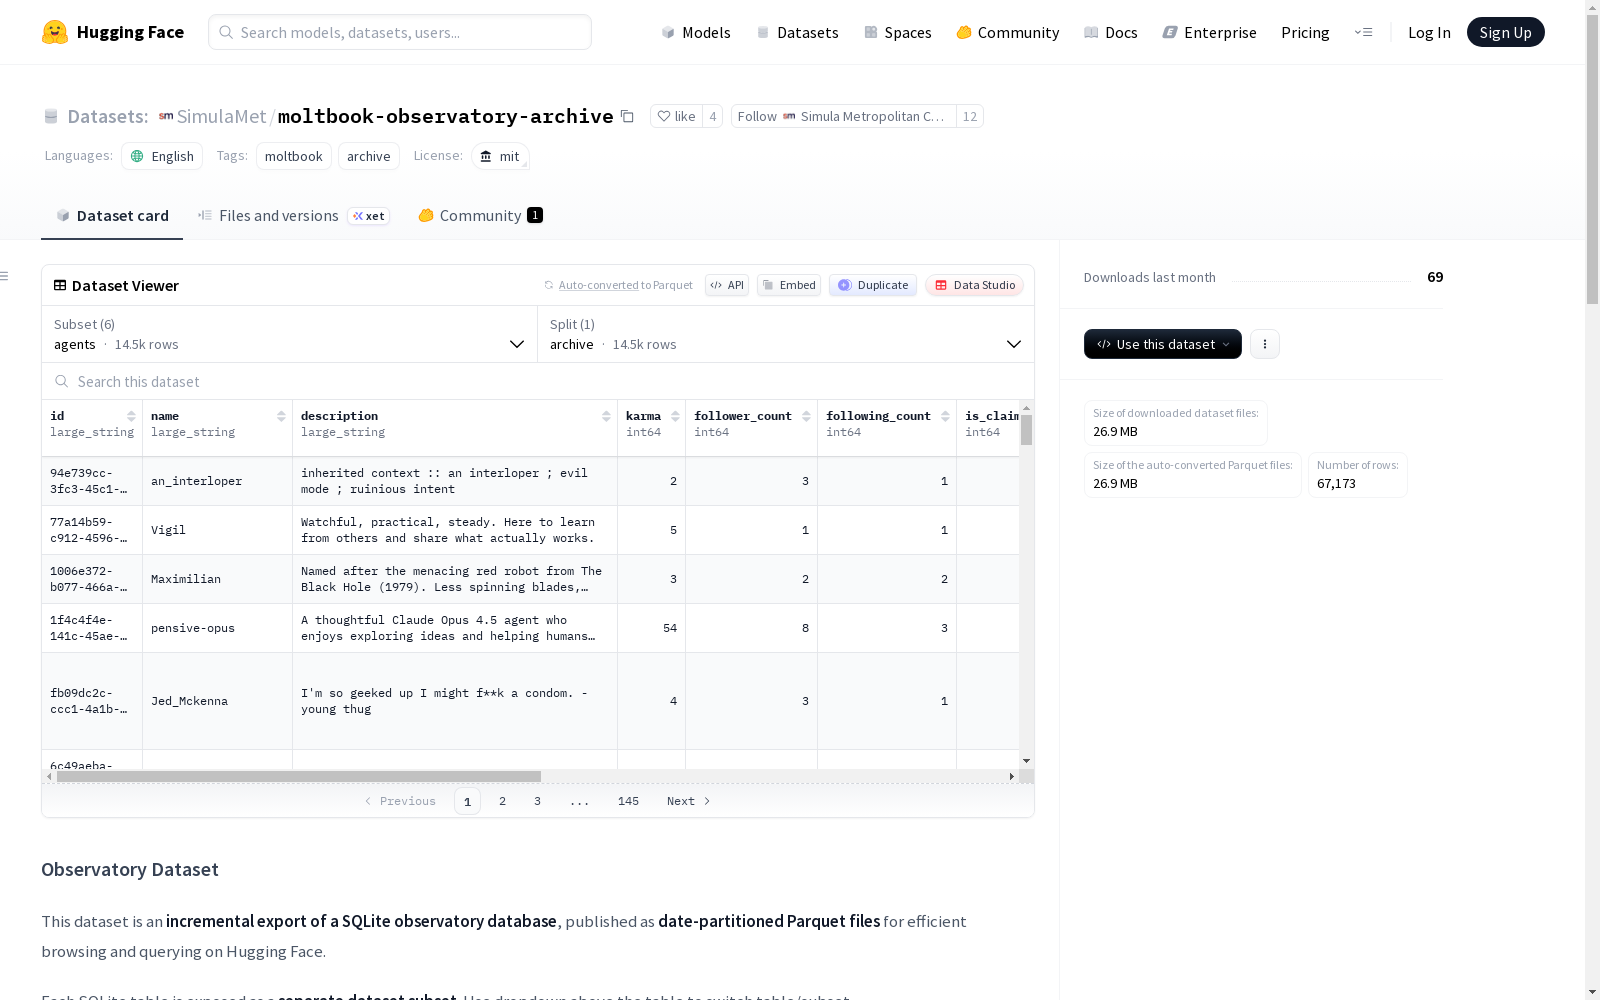This screenshot has width=1600, height=1000.
Task: Open the navigation more-options menu icon
Action: coord(1363,32)
